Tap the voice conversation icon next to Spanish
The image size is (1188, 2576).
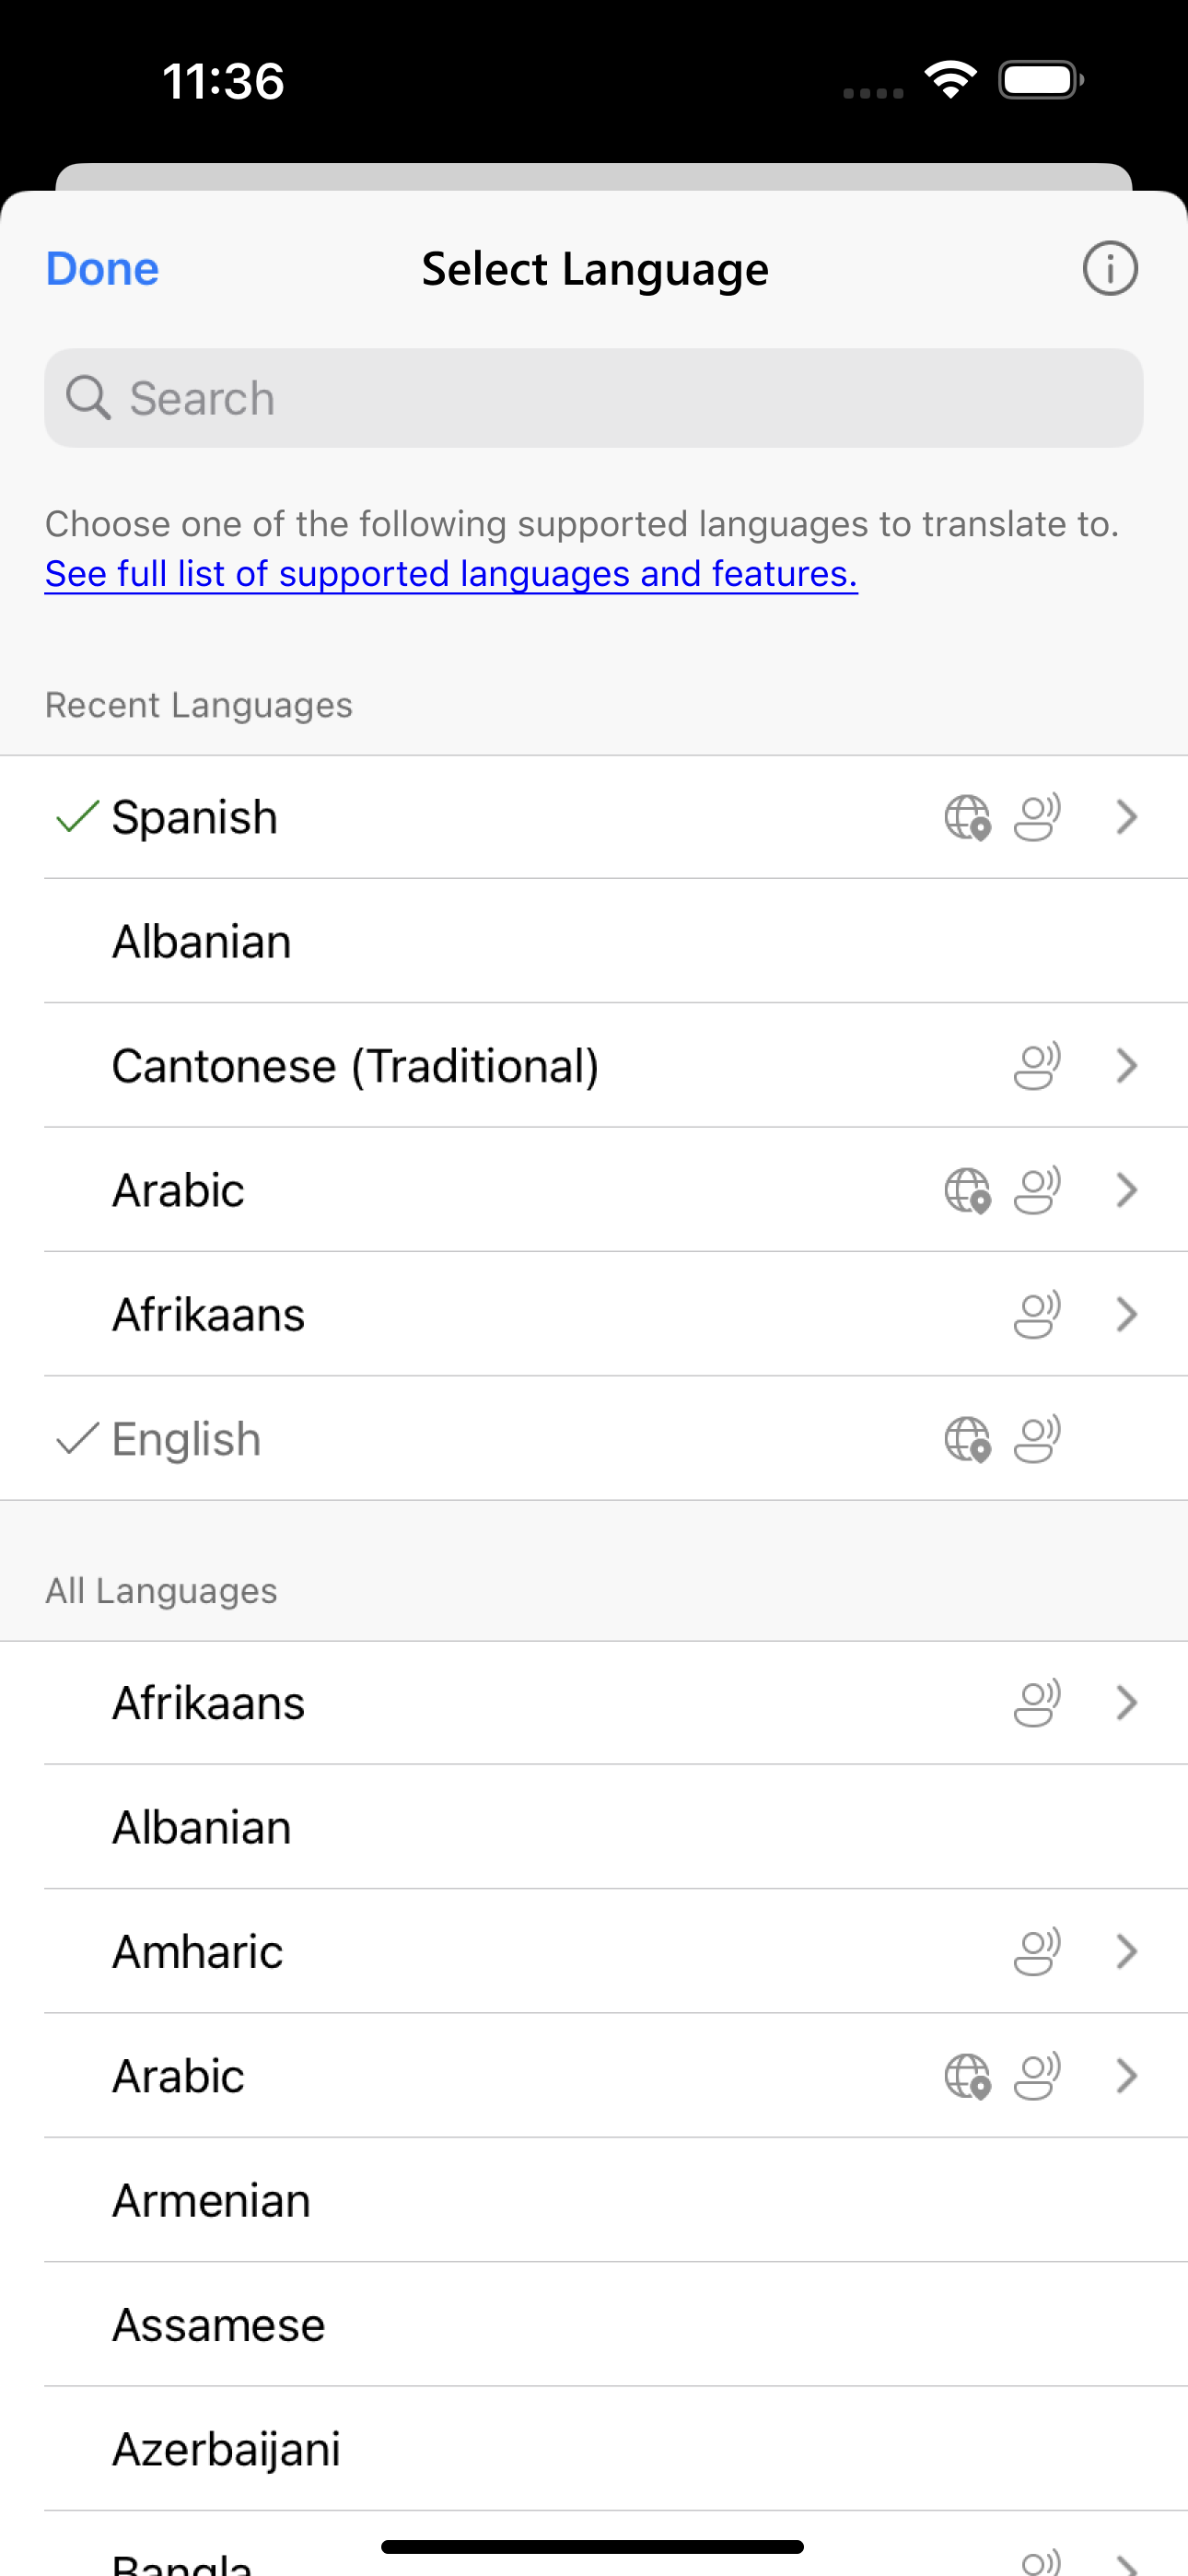(x=1036, y=818)
